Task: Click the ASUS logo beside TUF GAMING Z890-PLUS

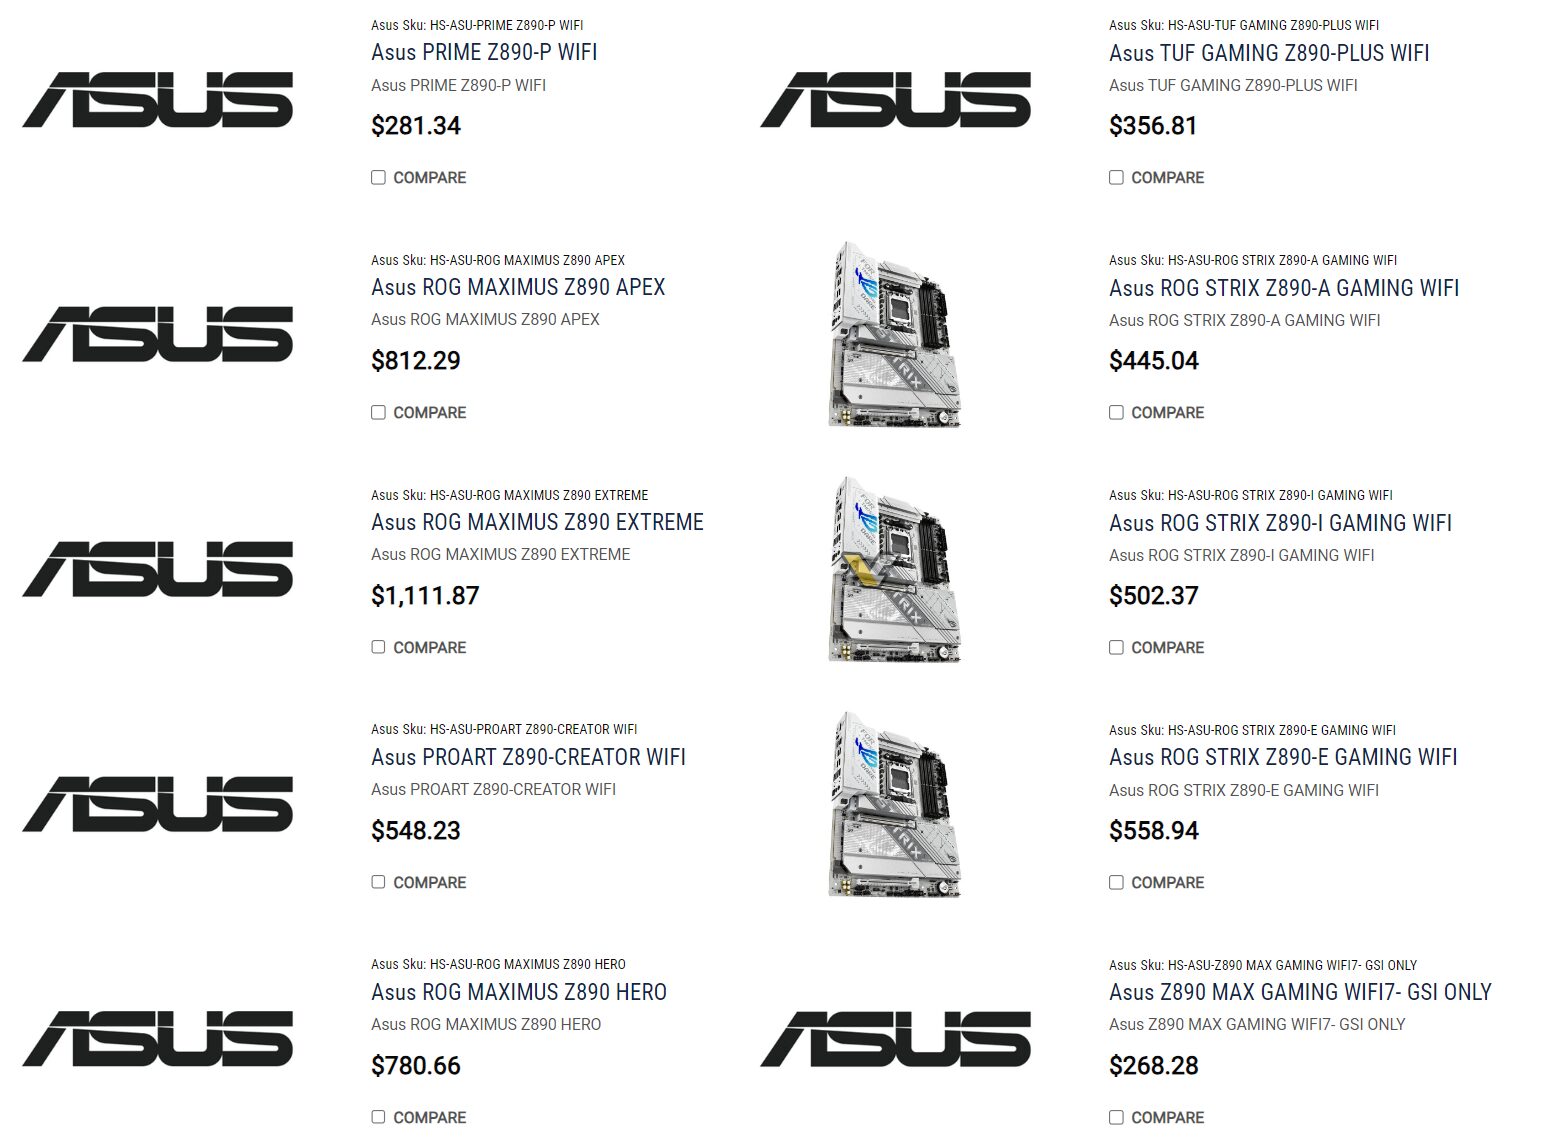Action: (896, 100)
